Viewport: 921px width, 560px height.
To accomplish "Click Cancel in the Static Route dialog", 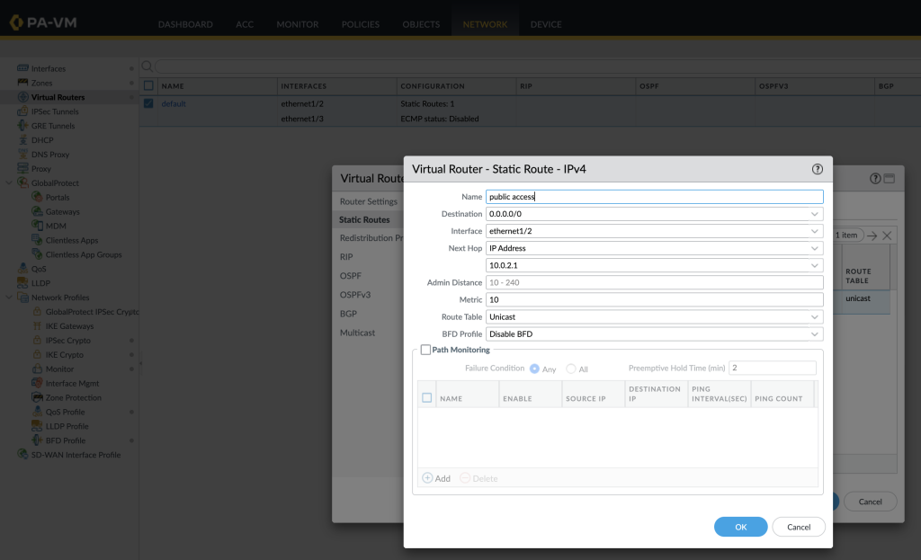I will point(798,527).
